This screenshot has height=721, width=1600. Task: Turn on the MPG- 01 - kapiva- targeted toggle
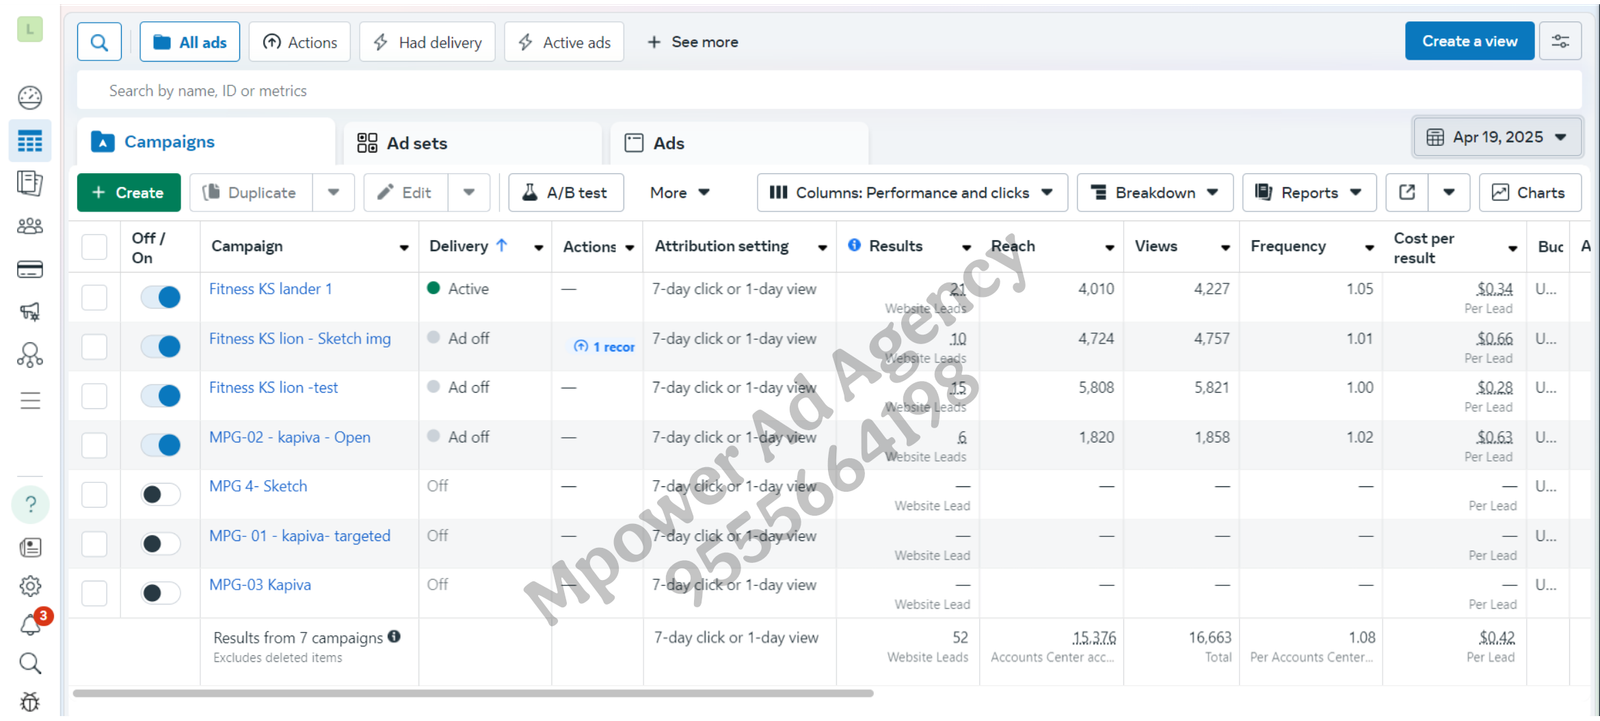160,544
